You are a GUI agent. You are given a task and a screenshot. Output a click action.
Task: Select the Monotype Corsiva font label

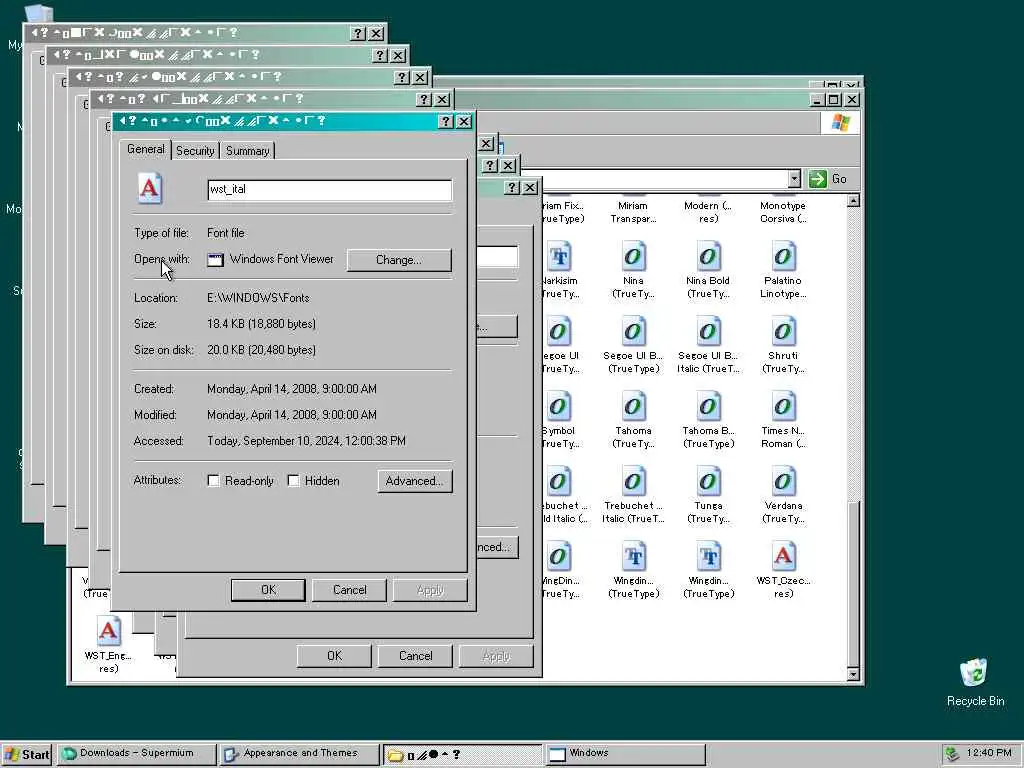click(783, 212)
